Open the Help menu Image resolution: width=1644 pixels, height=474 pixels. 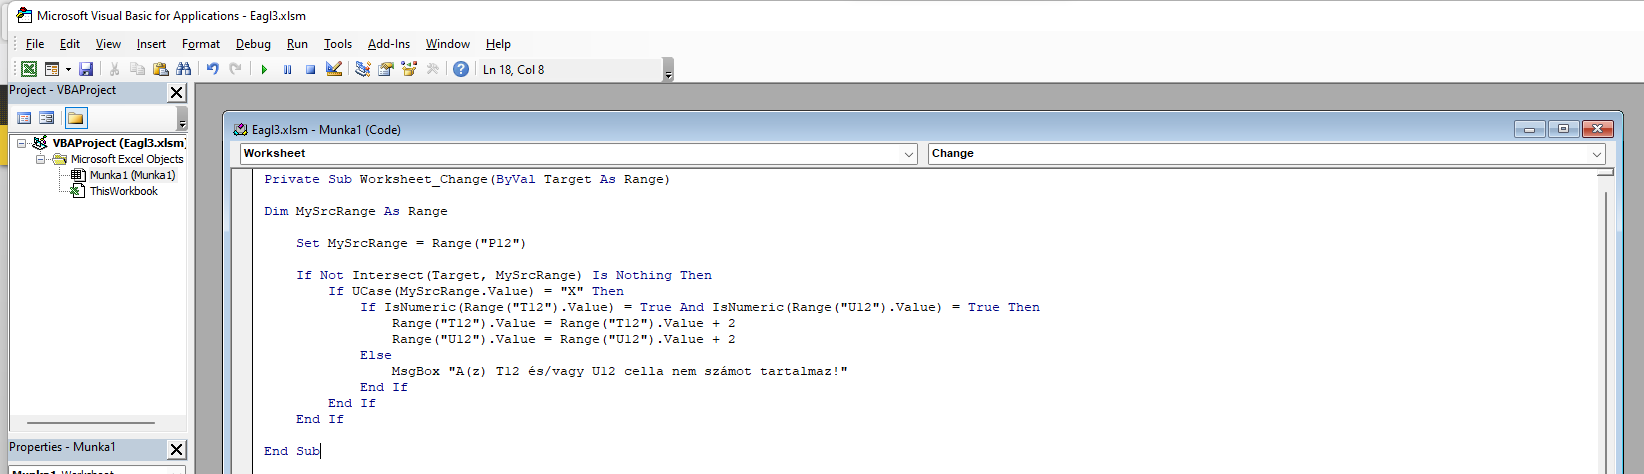[x=498, y=44]
